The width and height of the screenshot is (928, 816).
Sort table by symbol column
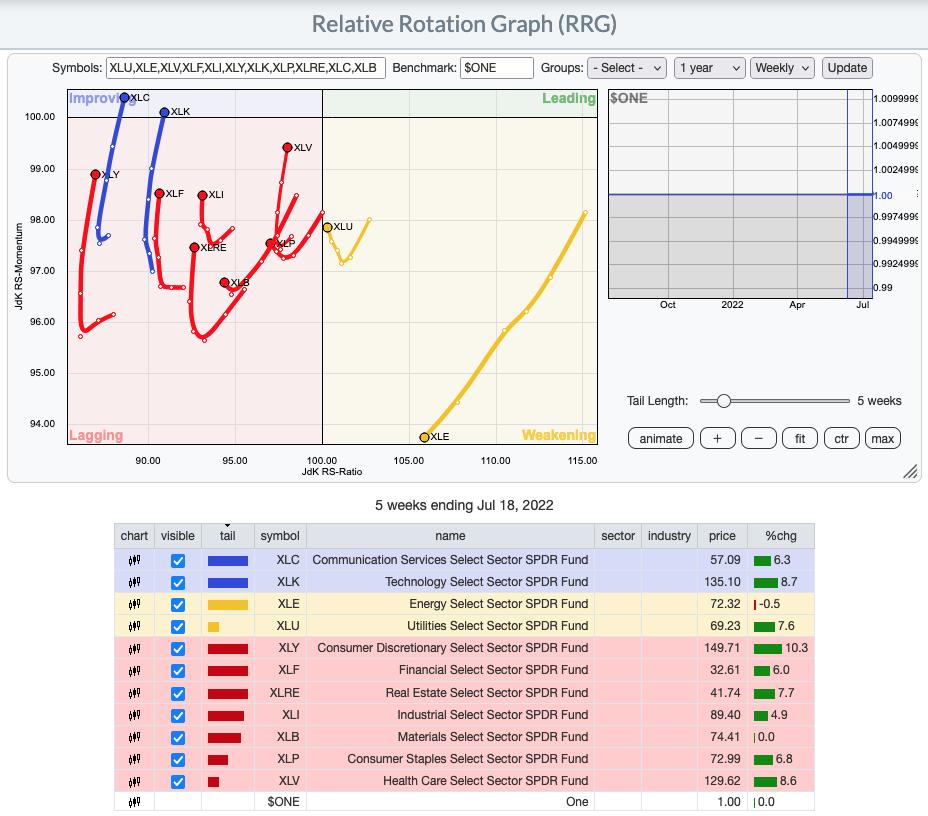(280, 536)
